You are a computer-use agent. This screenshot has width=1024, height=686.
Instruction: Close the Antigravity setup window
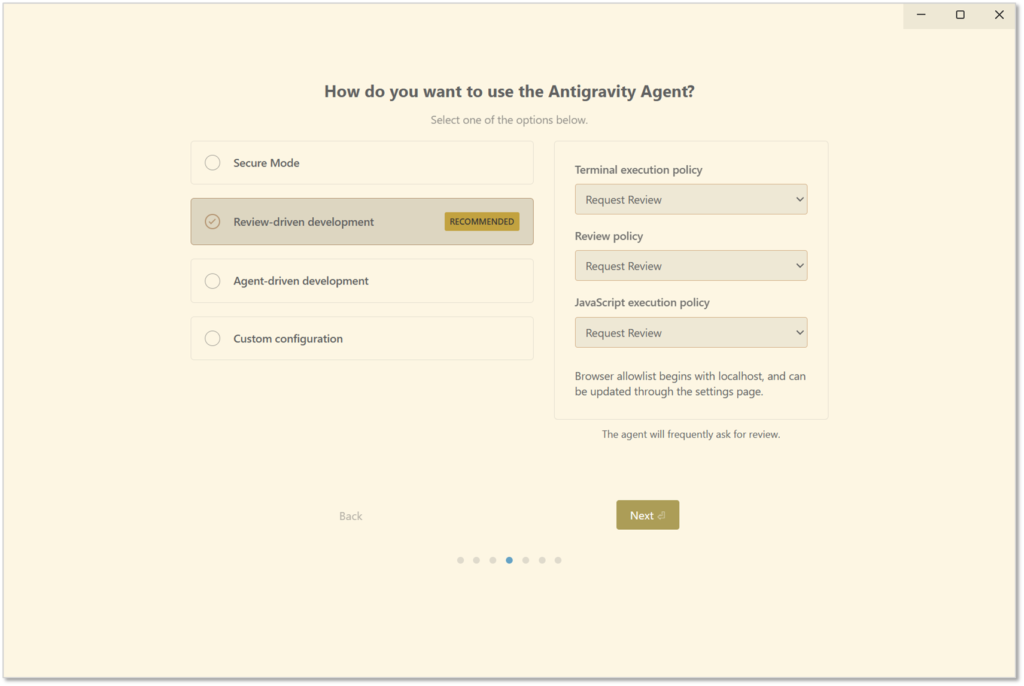point(999,15)
